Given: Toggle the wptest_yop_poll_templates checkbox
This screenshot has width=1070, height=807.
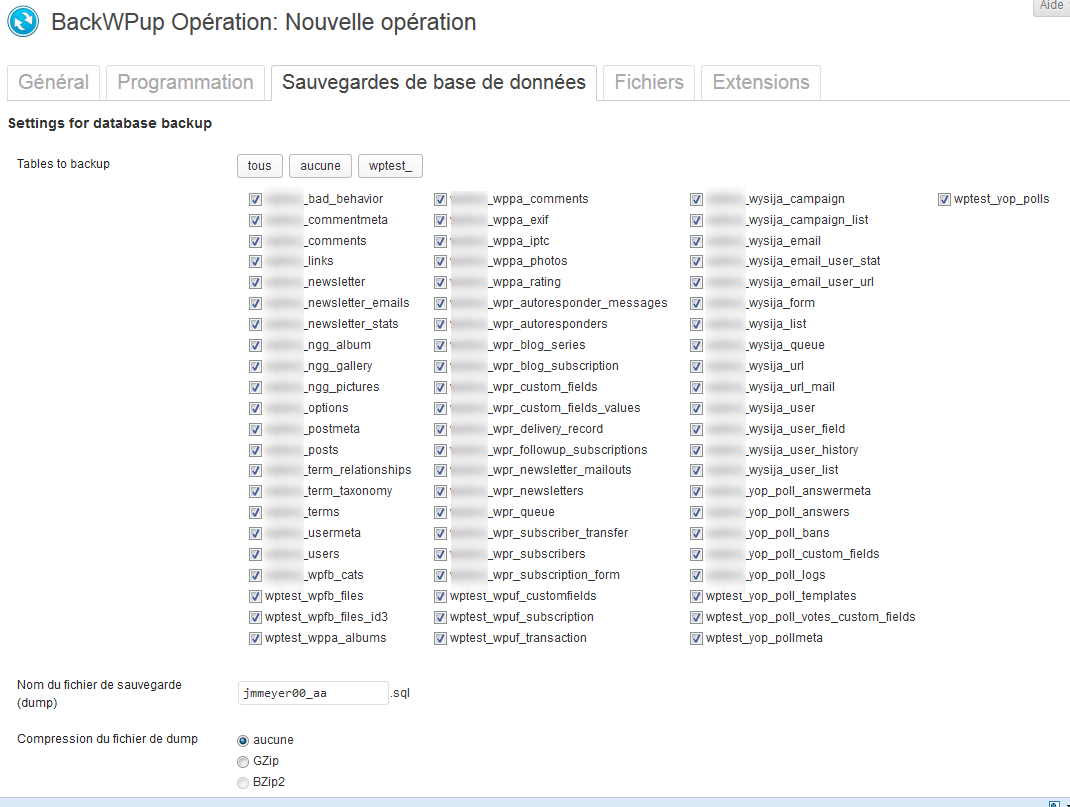Looking at the screenshot, I should [x=696, y=597].
